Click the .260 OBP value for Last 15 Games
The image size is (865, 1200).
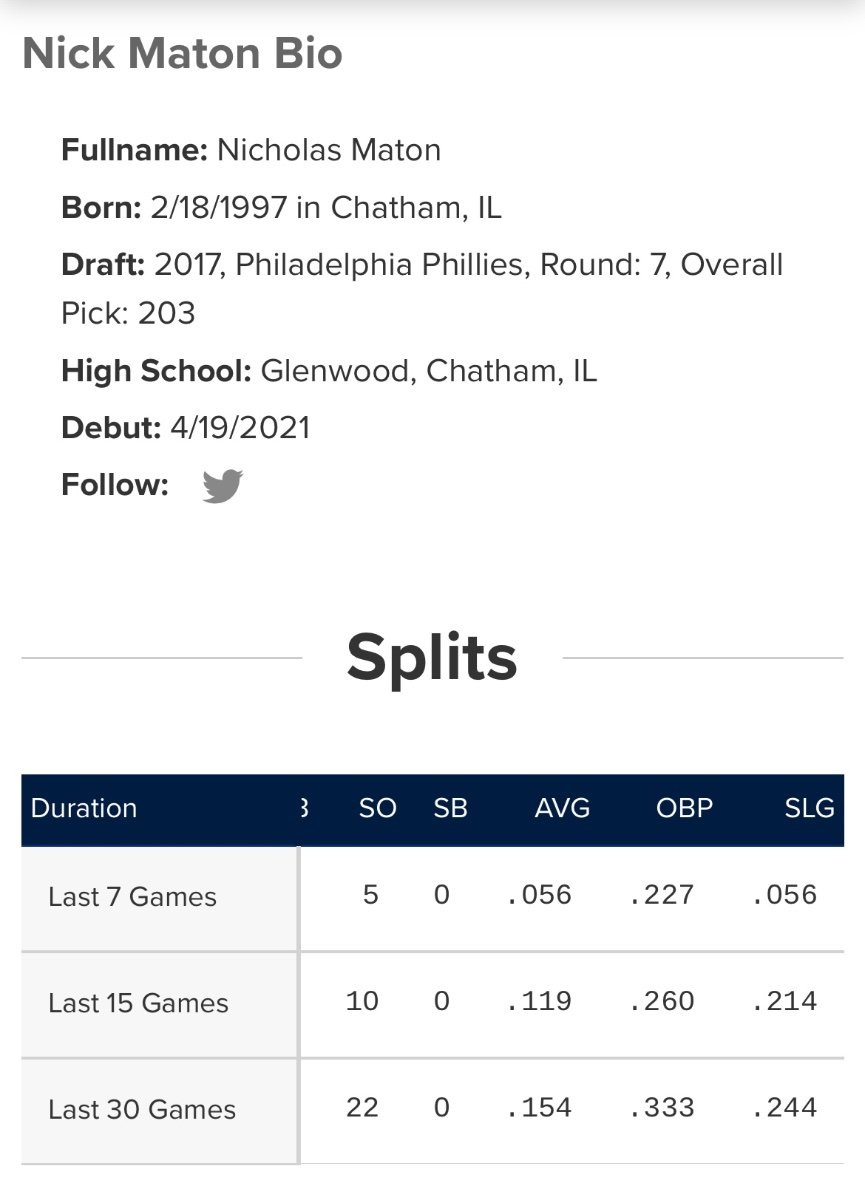click(x=662, y=1001)
